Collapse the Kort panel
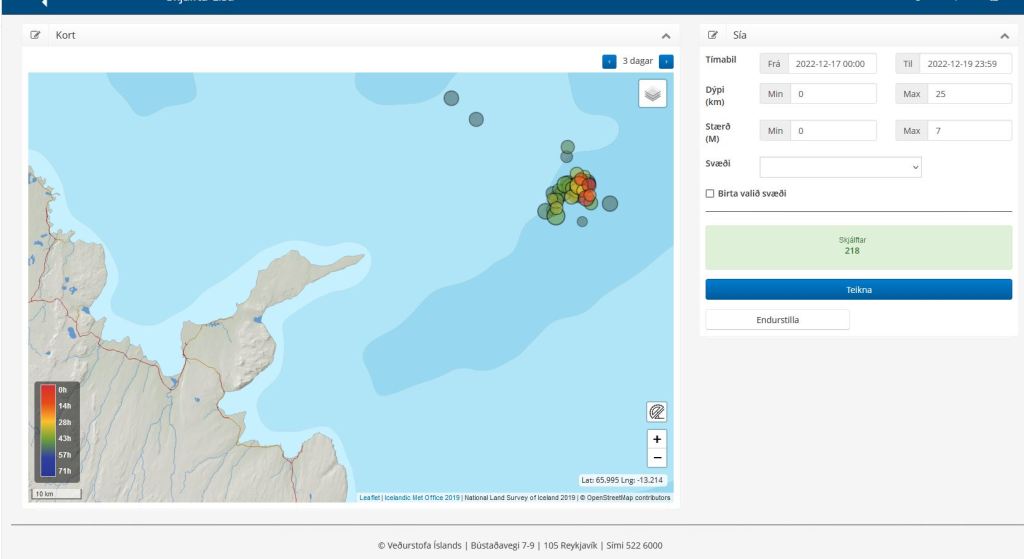Image resolution: width=1024 pixels, height=559 pixels. 666,36
